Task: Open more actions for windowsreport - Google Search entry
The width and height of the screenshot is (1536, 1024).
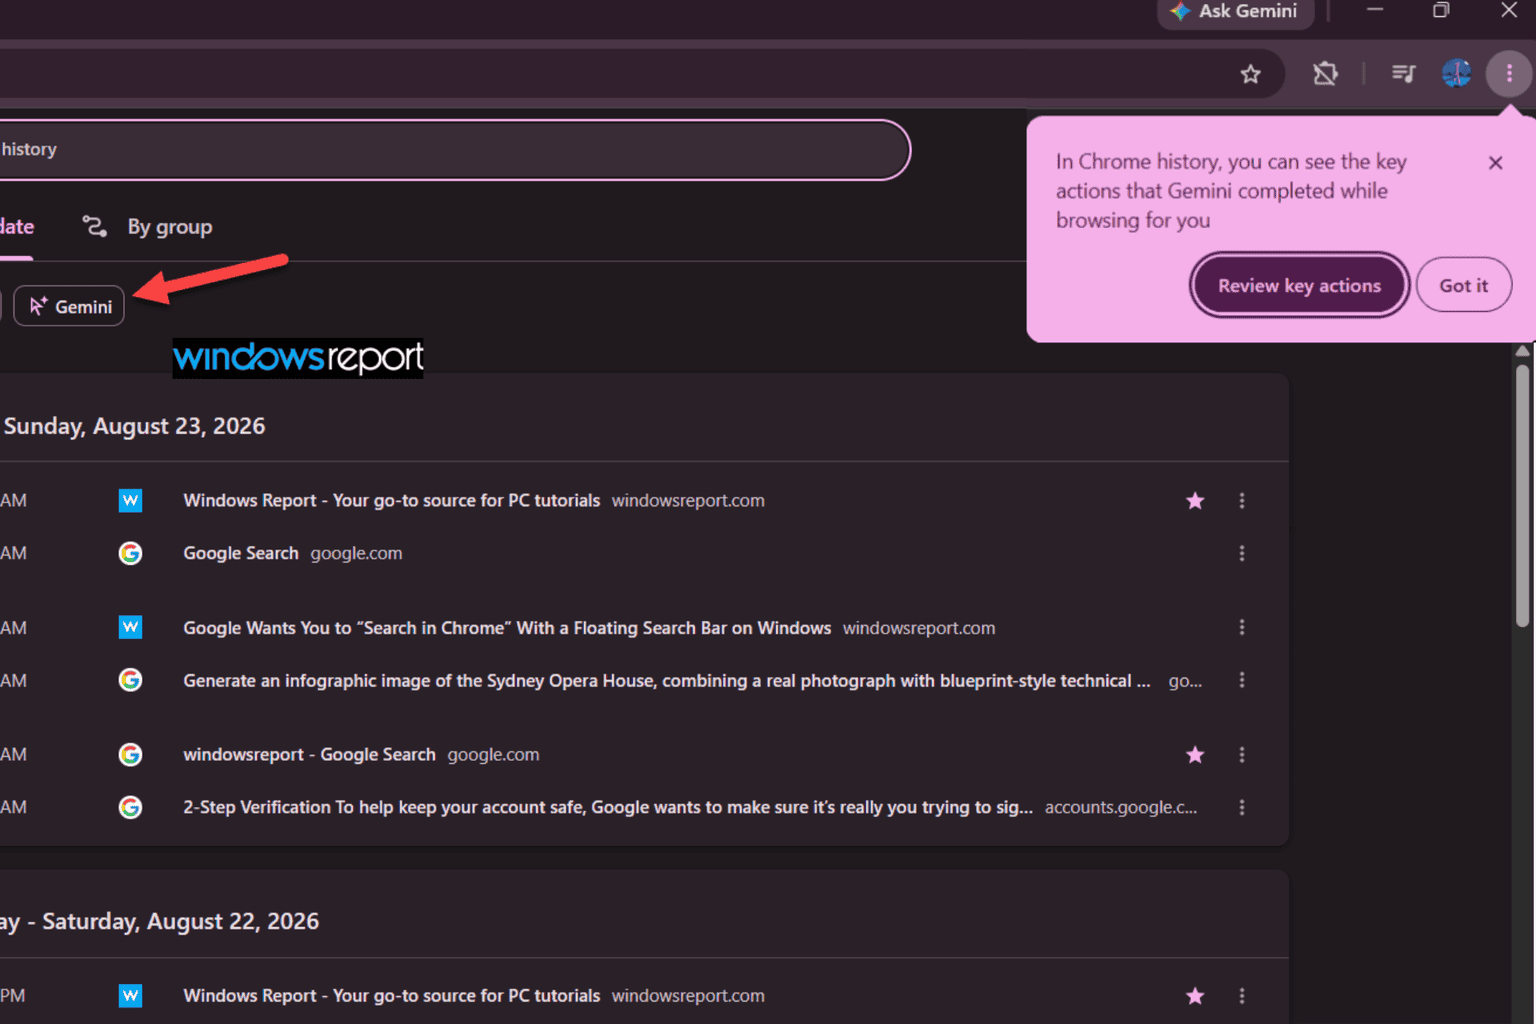Action: (x=1242, y=755)
